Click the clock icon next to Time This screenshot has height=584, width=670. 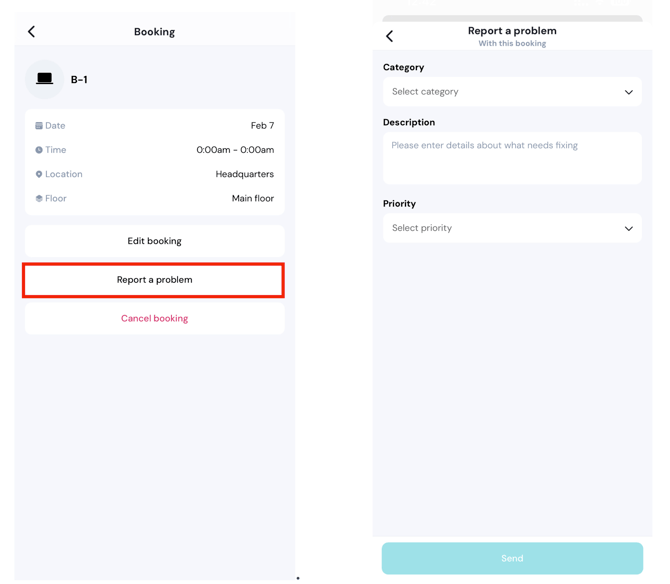[39, 150]
